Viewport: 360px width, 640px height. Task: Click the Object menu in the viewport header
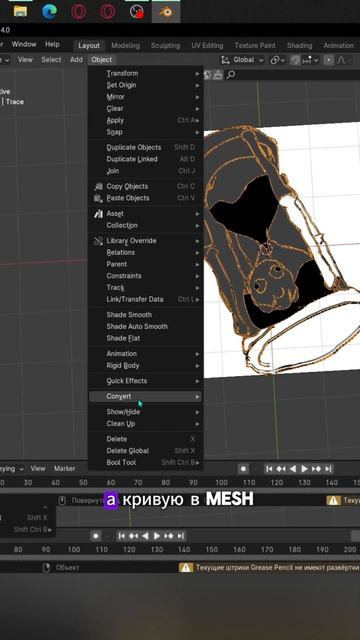click(x=102, y=60)
